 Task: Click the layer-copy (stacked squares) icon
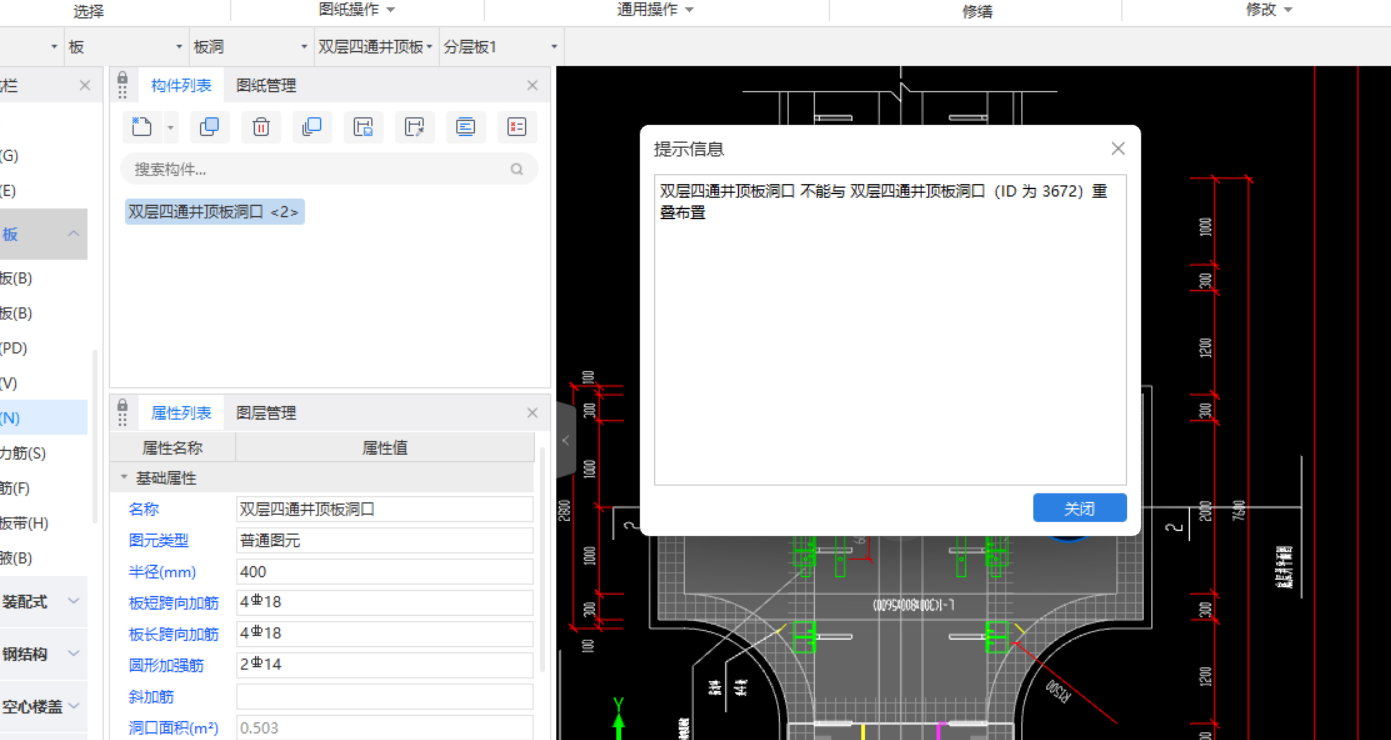(311, 126)
